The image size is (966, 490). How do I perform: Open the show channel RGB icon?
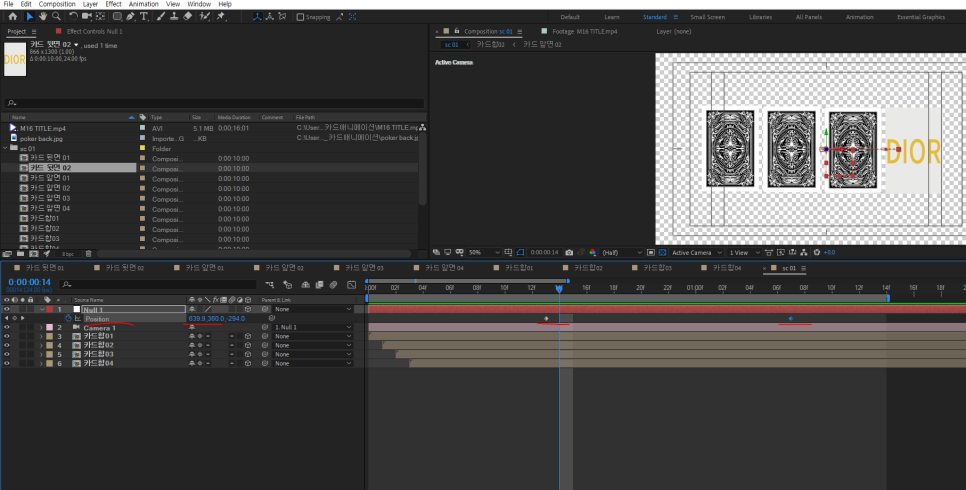593,253
